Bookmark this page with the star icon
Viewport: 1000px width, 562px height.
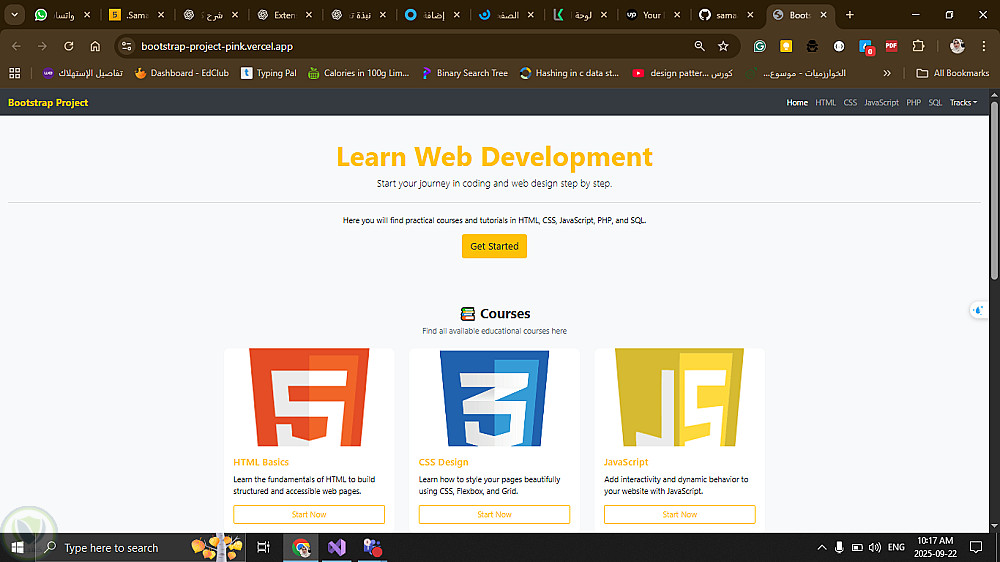pos(723,46)
